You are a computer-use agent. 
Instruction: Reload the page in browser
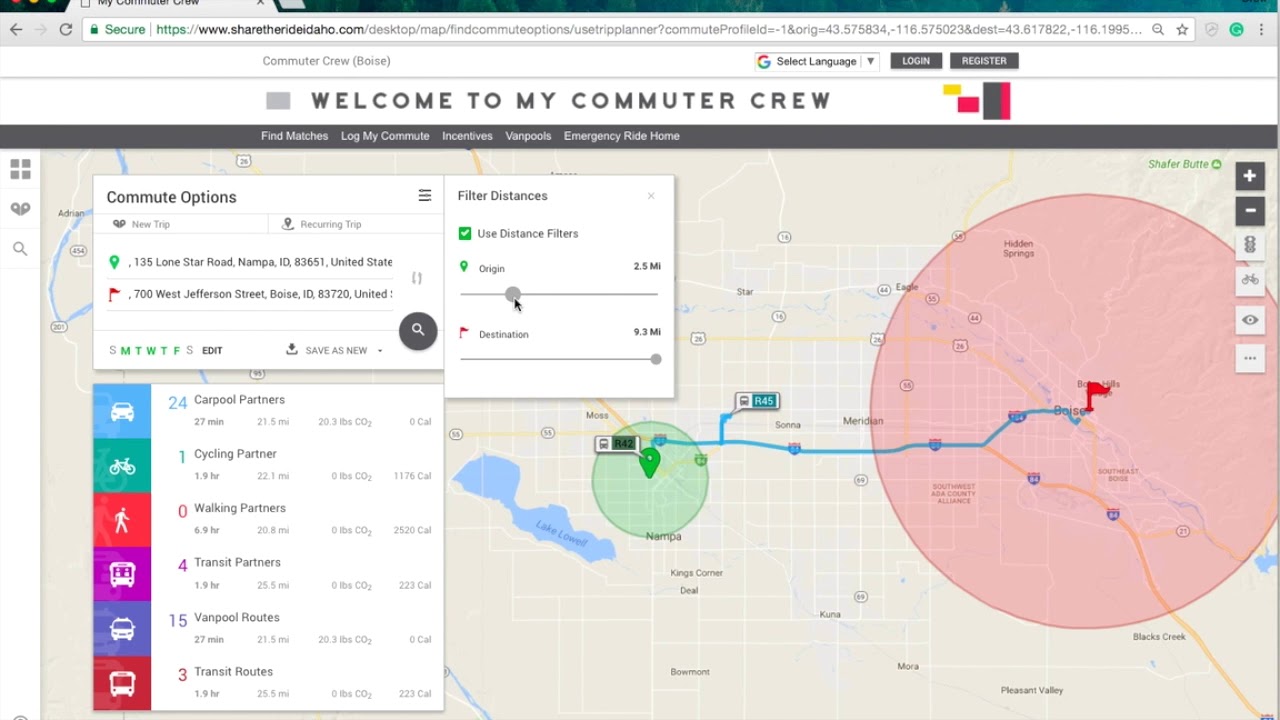coord(66,29)
